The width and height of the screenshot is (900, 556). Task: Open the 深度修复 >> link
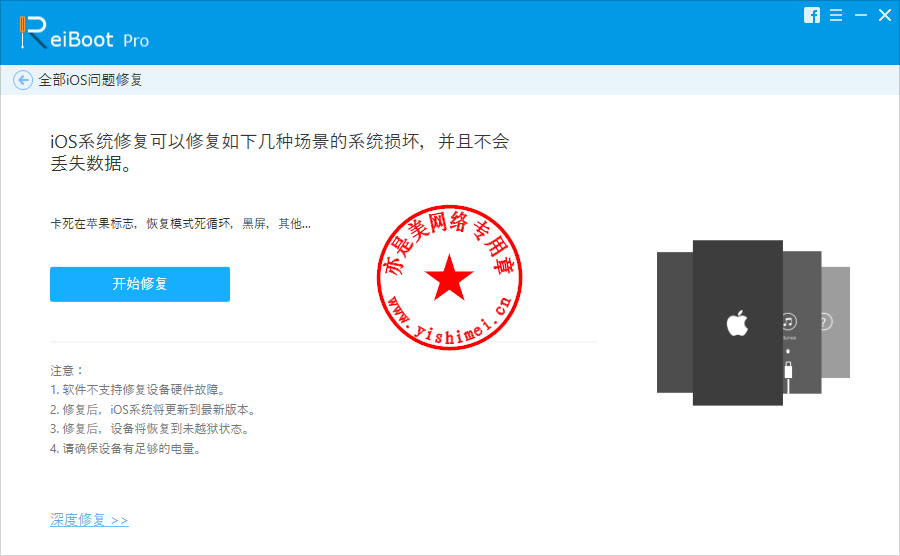click(x=89, y=520)
